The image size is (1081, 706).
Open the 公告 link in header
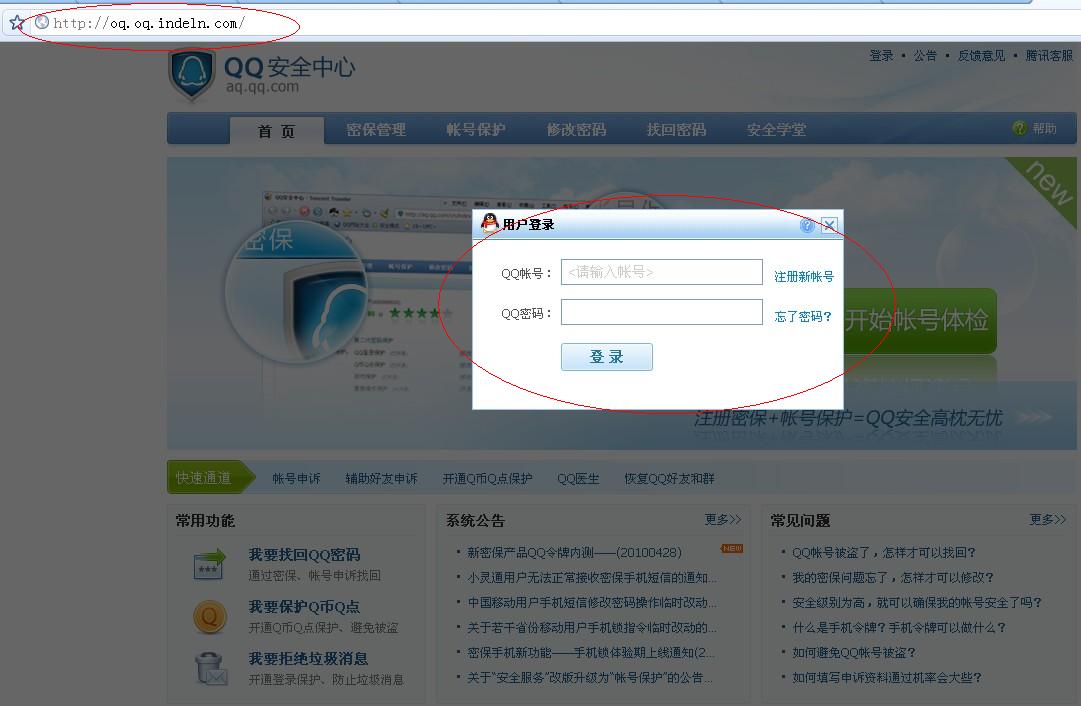click(x=925, y=55)
